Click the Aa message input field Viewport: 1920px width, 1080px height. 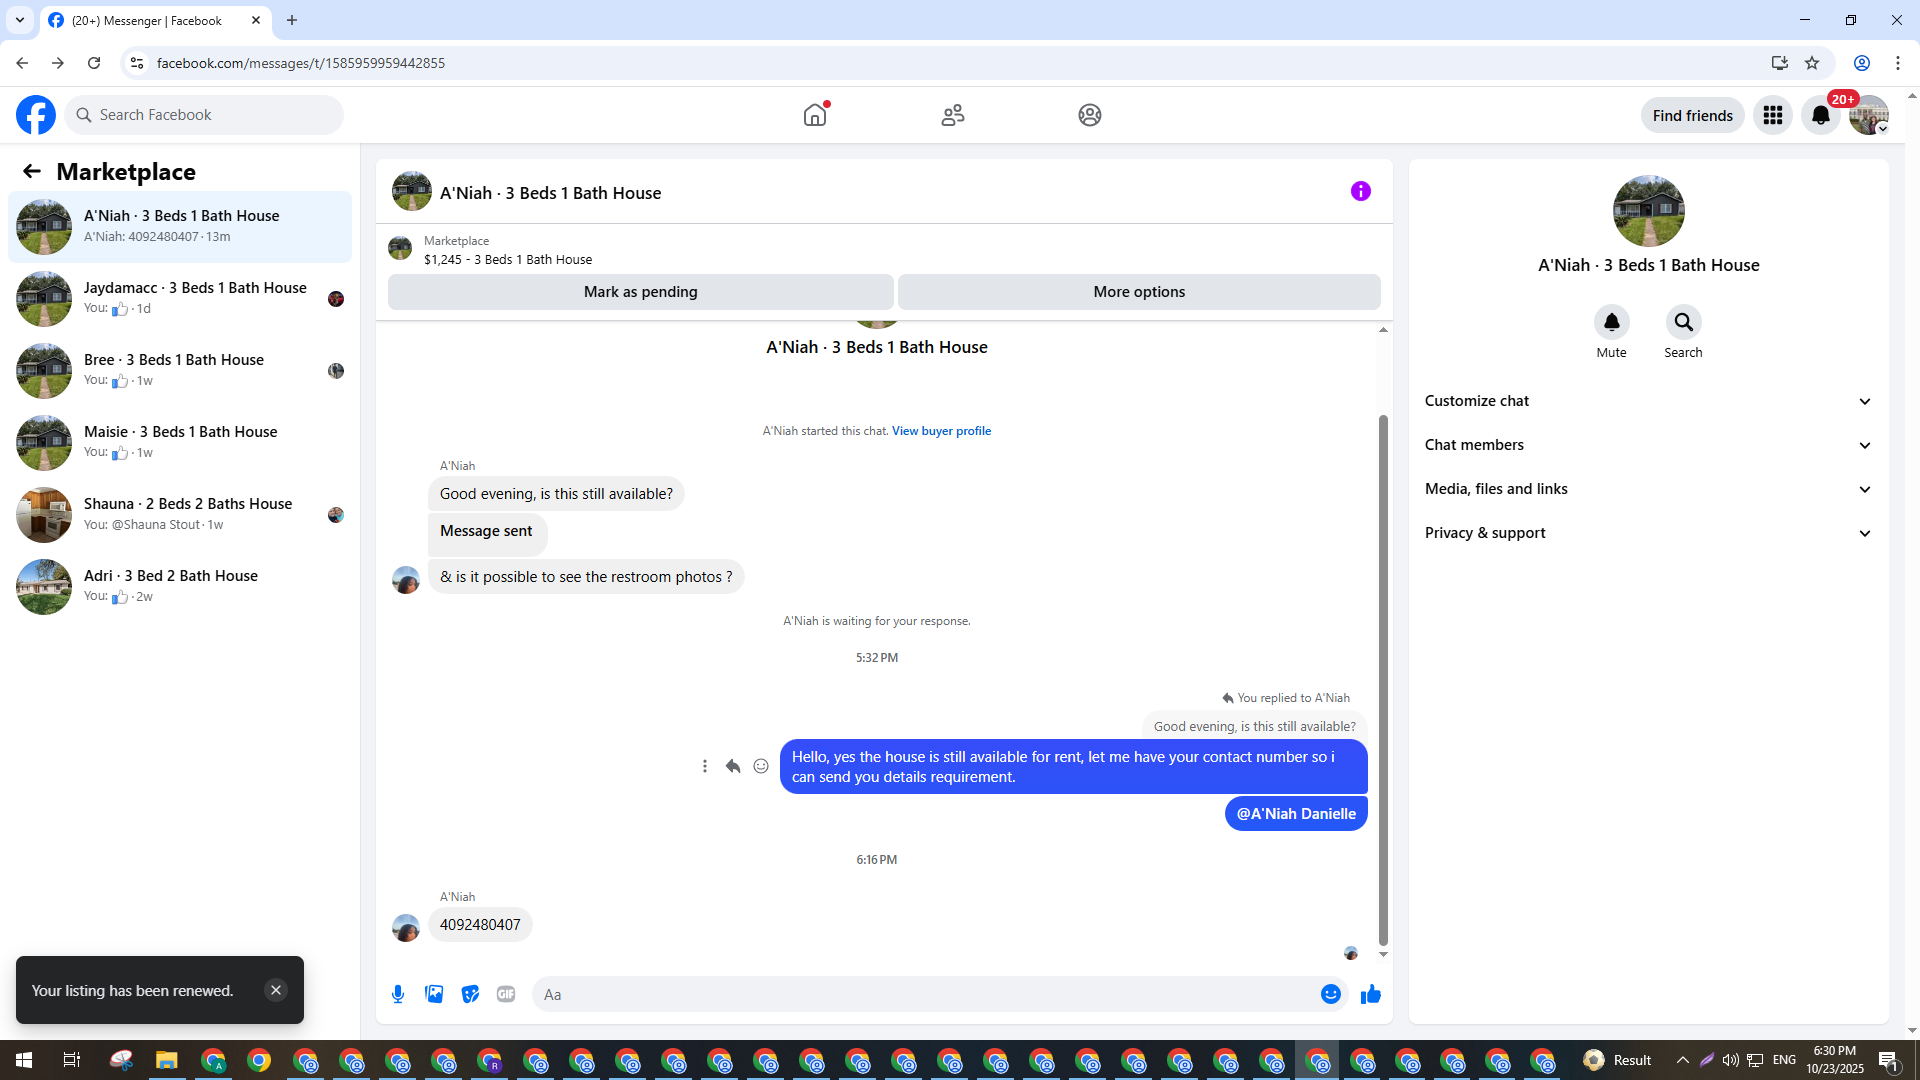(920, 994)
